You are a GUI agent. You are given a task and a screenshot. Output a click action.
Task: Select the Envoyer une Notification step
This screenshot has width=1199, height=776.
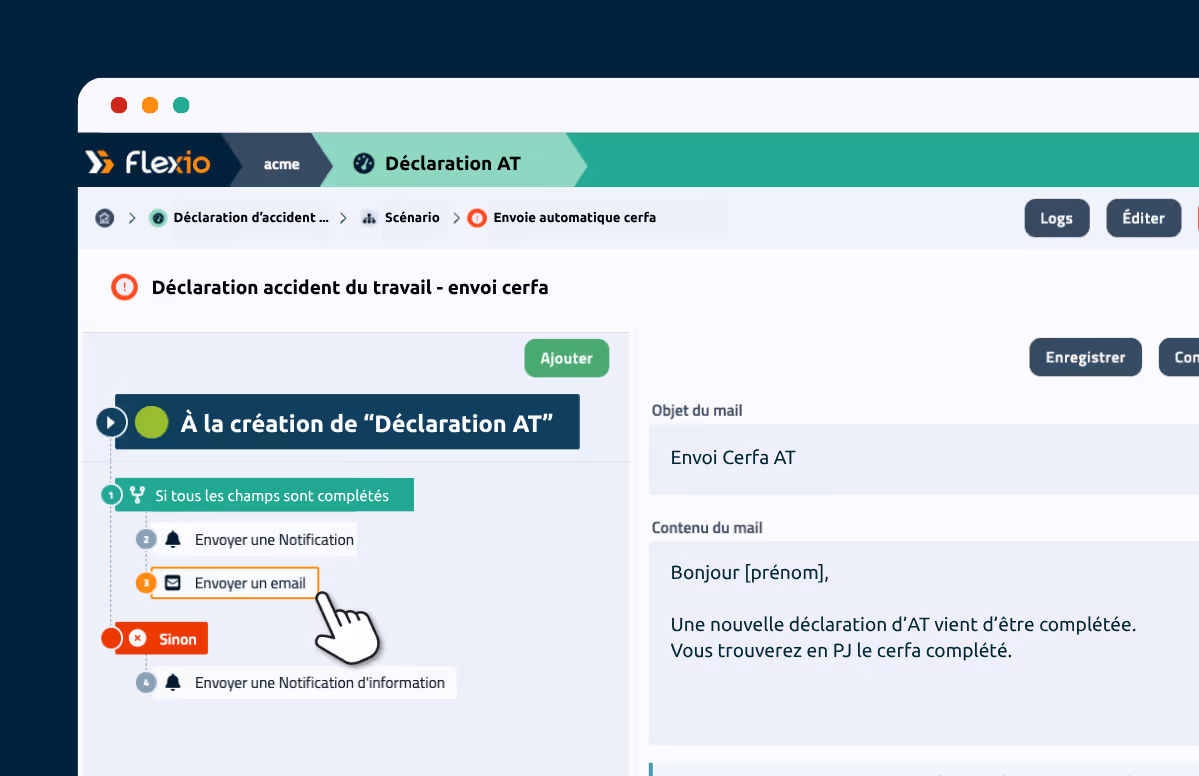click(255, 540)
